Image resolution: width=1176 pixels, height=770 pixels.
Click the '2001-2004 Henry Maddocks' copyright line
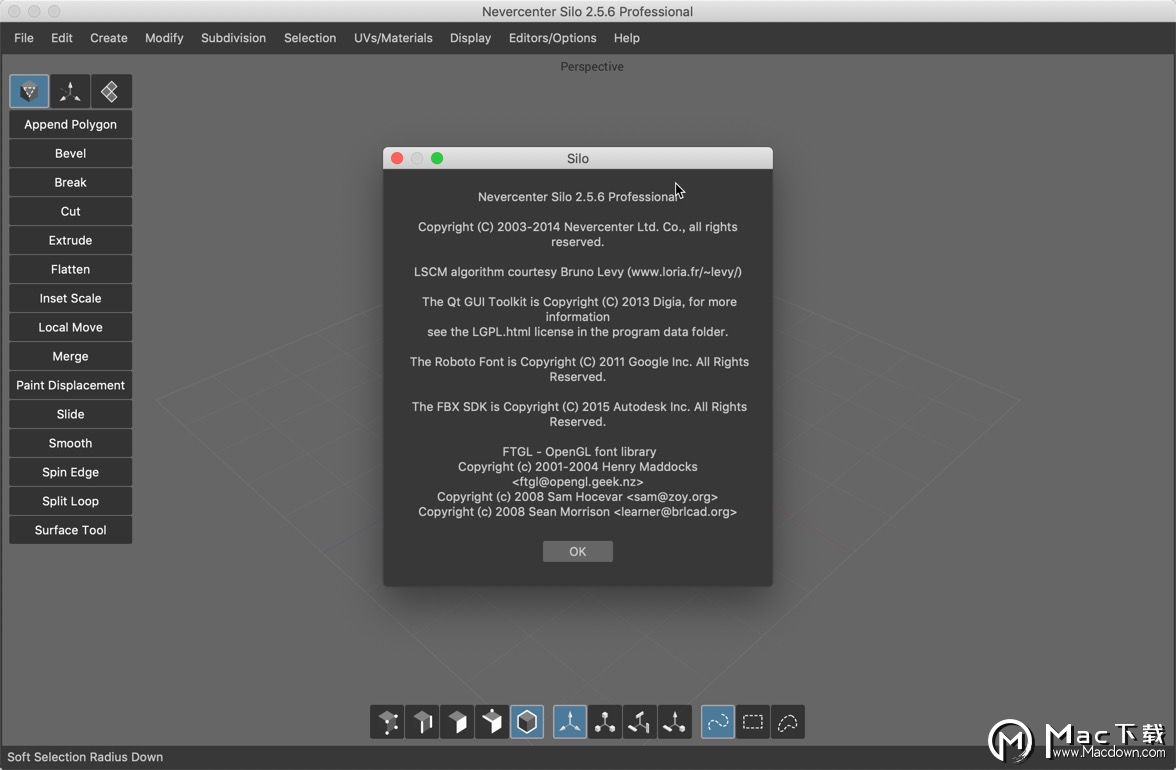578,467
